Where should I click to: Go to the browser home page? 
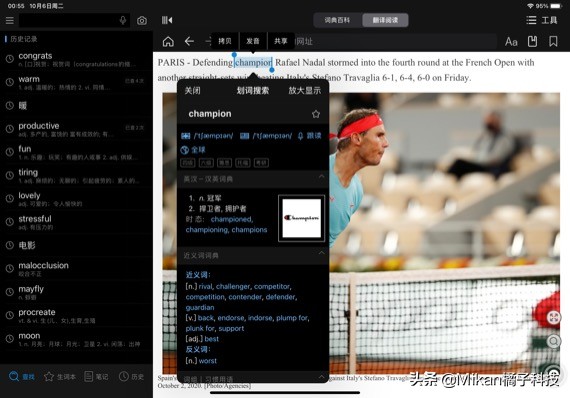[168, 41]
